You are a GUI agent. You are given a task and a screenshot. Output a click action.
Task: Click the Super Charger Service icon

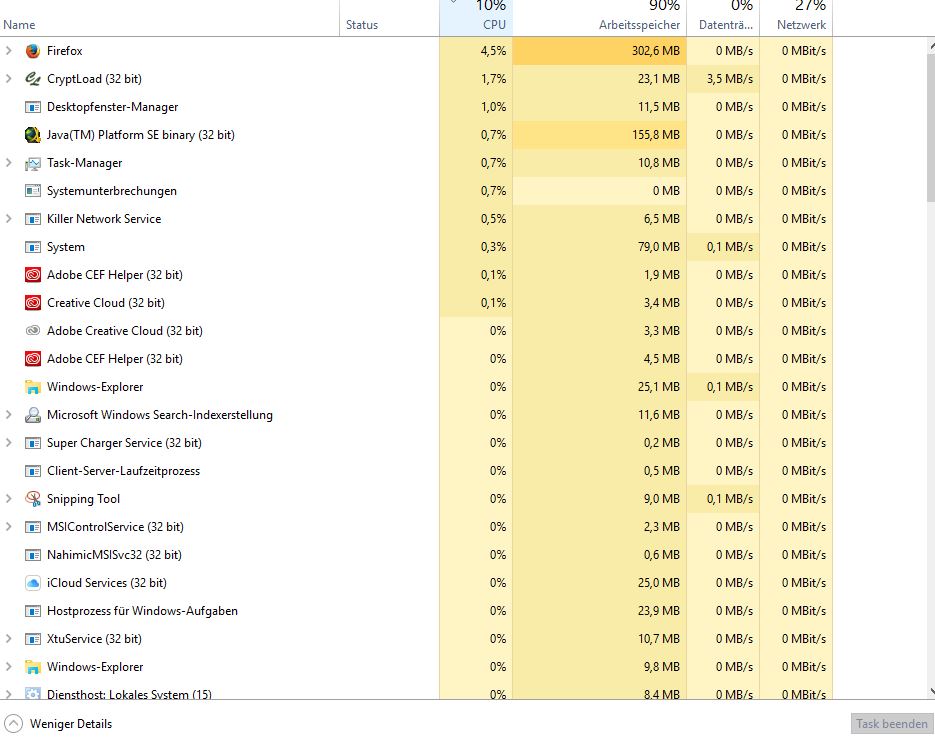pos(33,444)
